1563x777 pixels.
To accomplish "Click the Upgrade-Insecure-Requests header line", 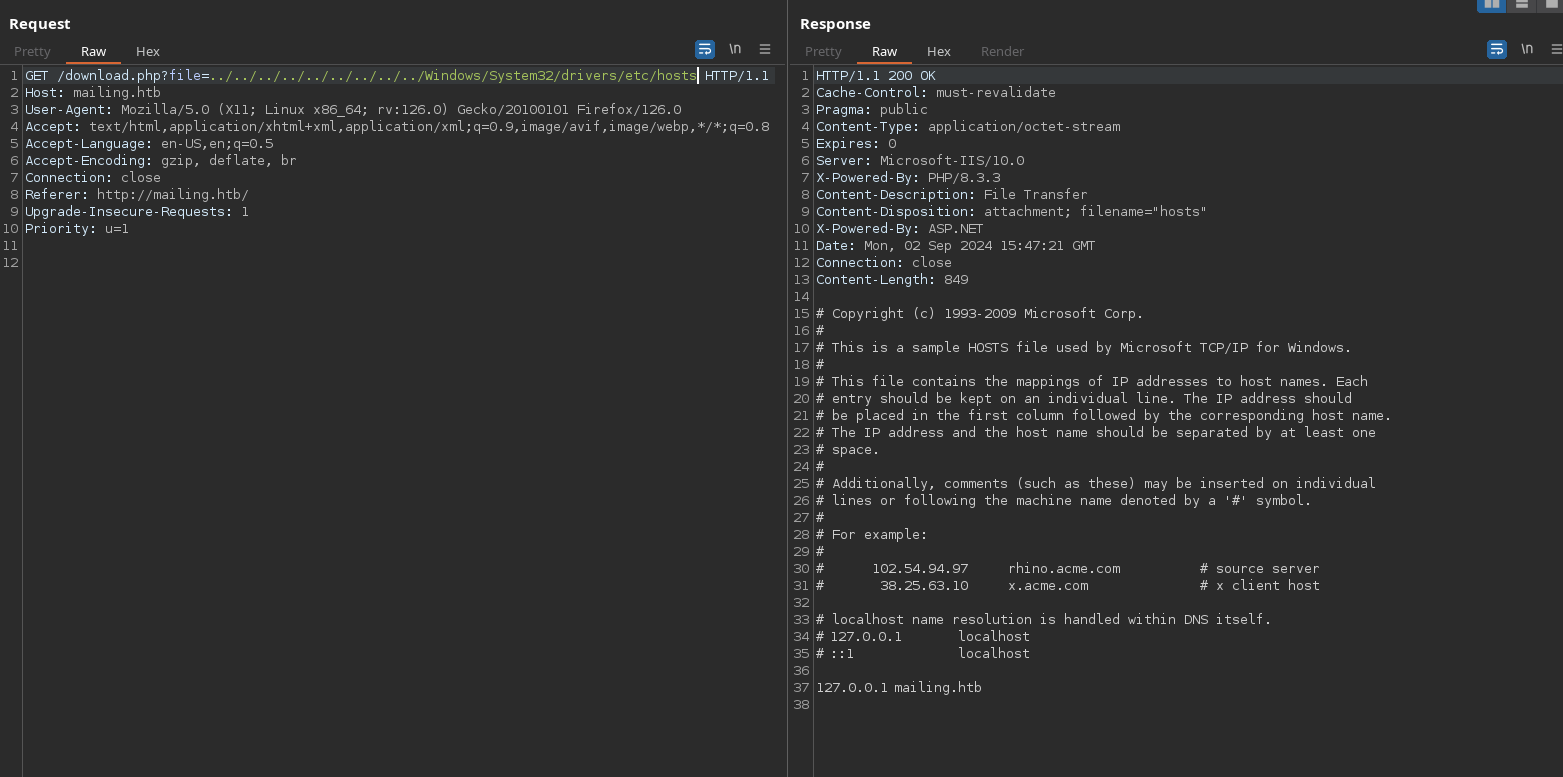I will [137, 212].
